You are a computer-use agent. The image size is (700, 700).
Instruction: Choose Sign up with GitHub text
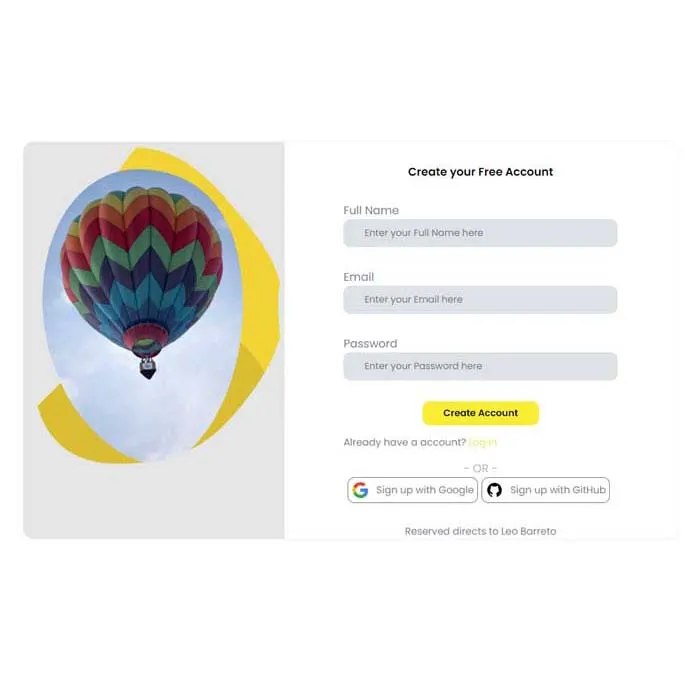coord(556,490)
